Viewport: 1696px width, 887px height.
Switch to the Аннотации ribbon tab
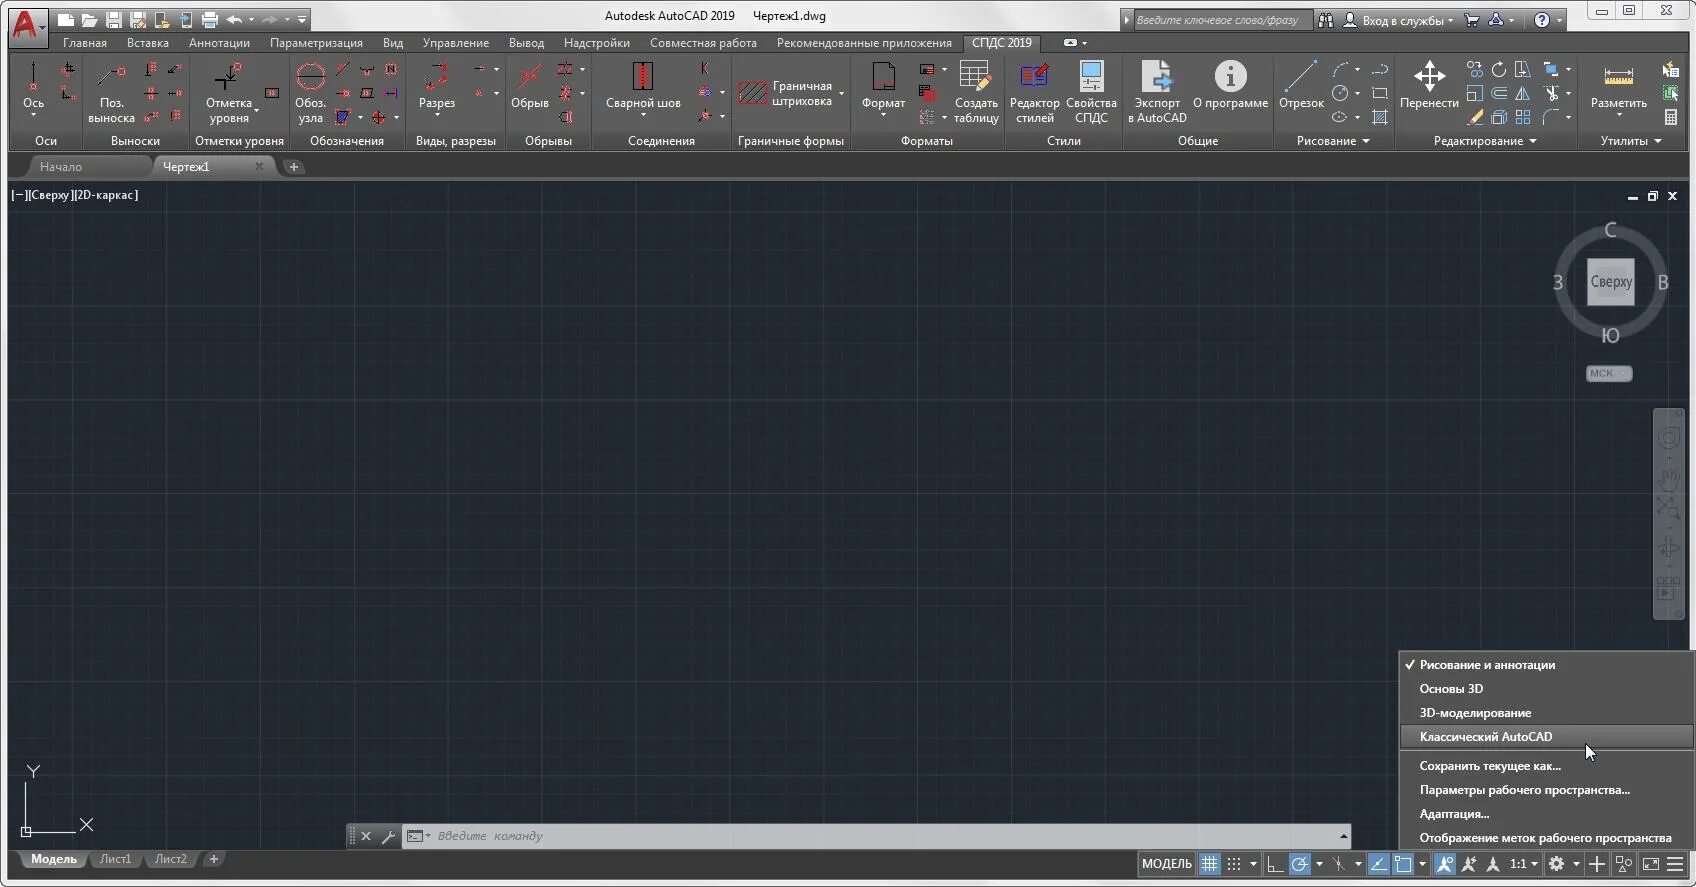tap(219, 43)
